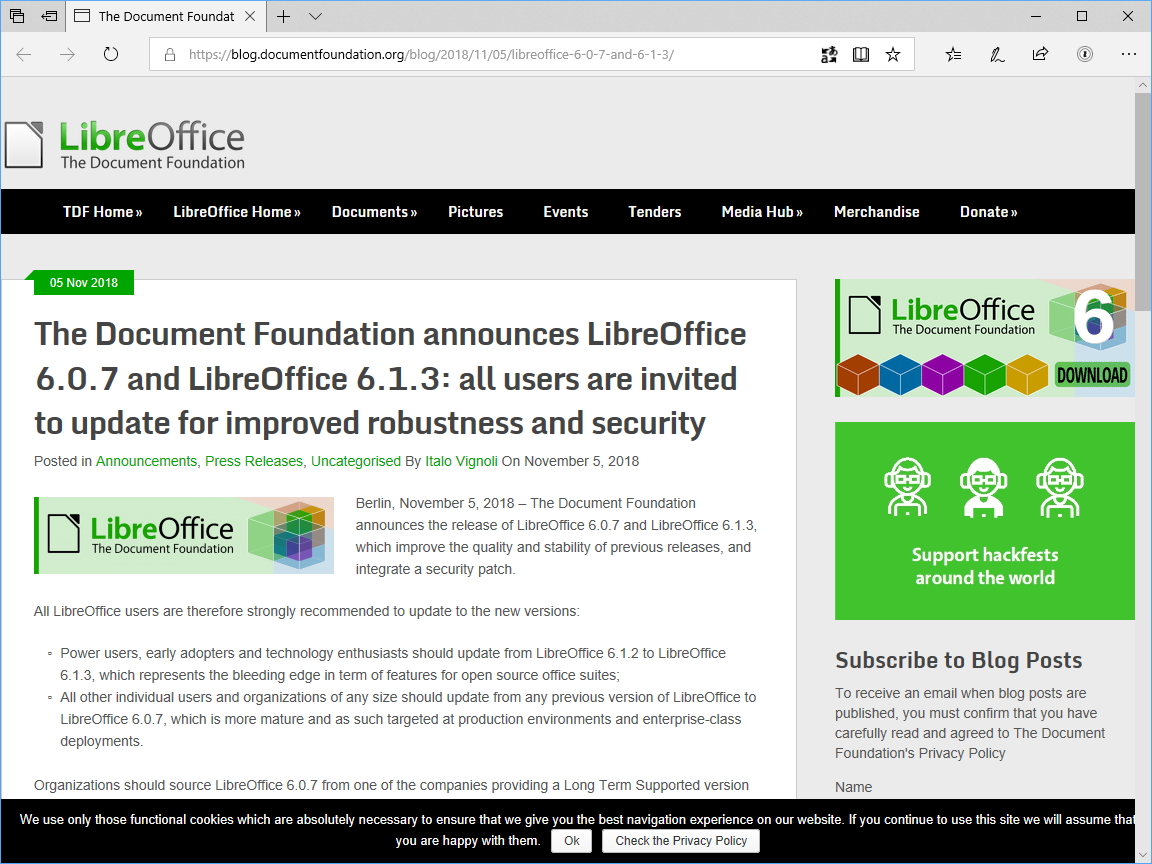Image resolution: width=1152 pixels, height=864 pixels.
Task: Open the tab previews chevron
Action: pyautogui.click(x=315, y=16)
